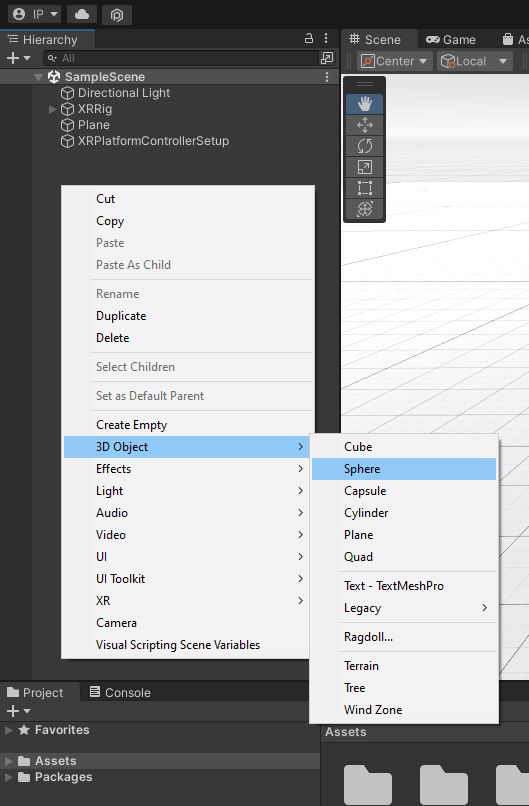Open the Unity package manager hexagon icon
The width and height of the screenshot is (529, 806).
(x=117, y=14)
